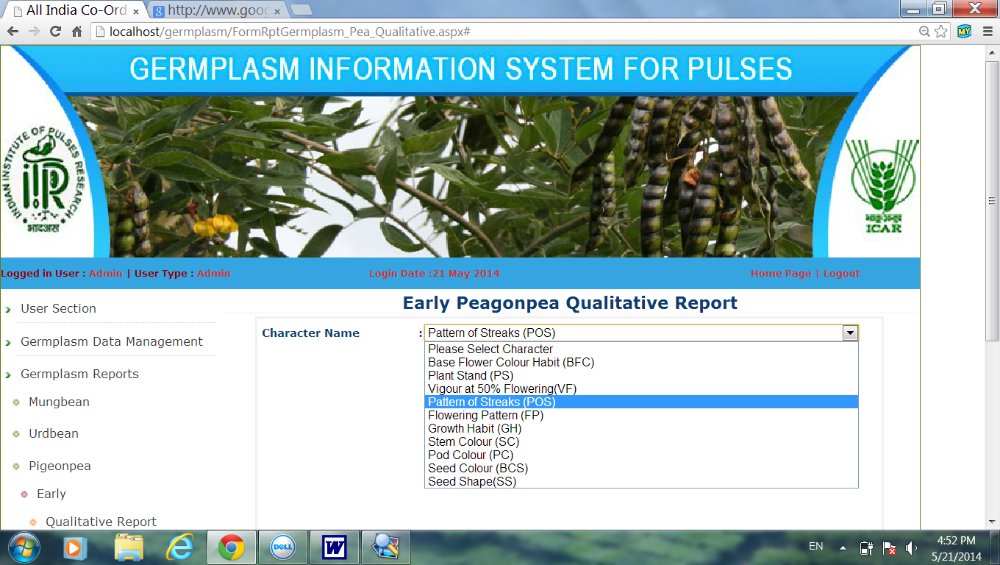Viewport: 1000px width, 565px height.
Task: Close the All India Co-Ord tab
Action: pos(136,11)
